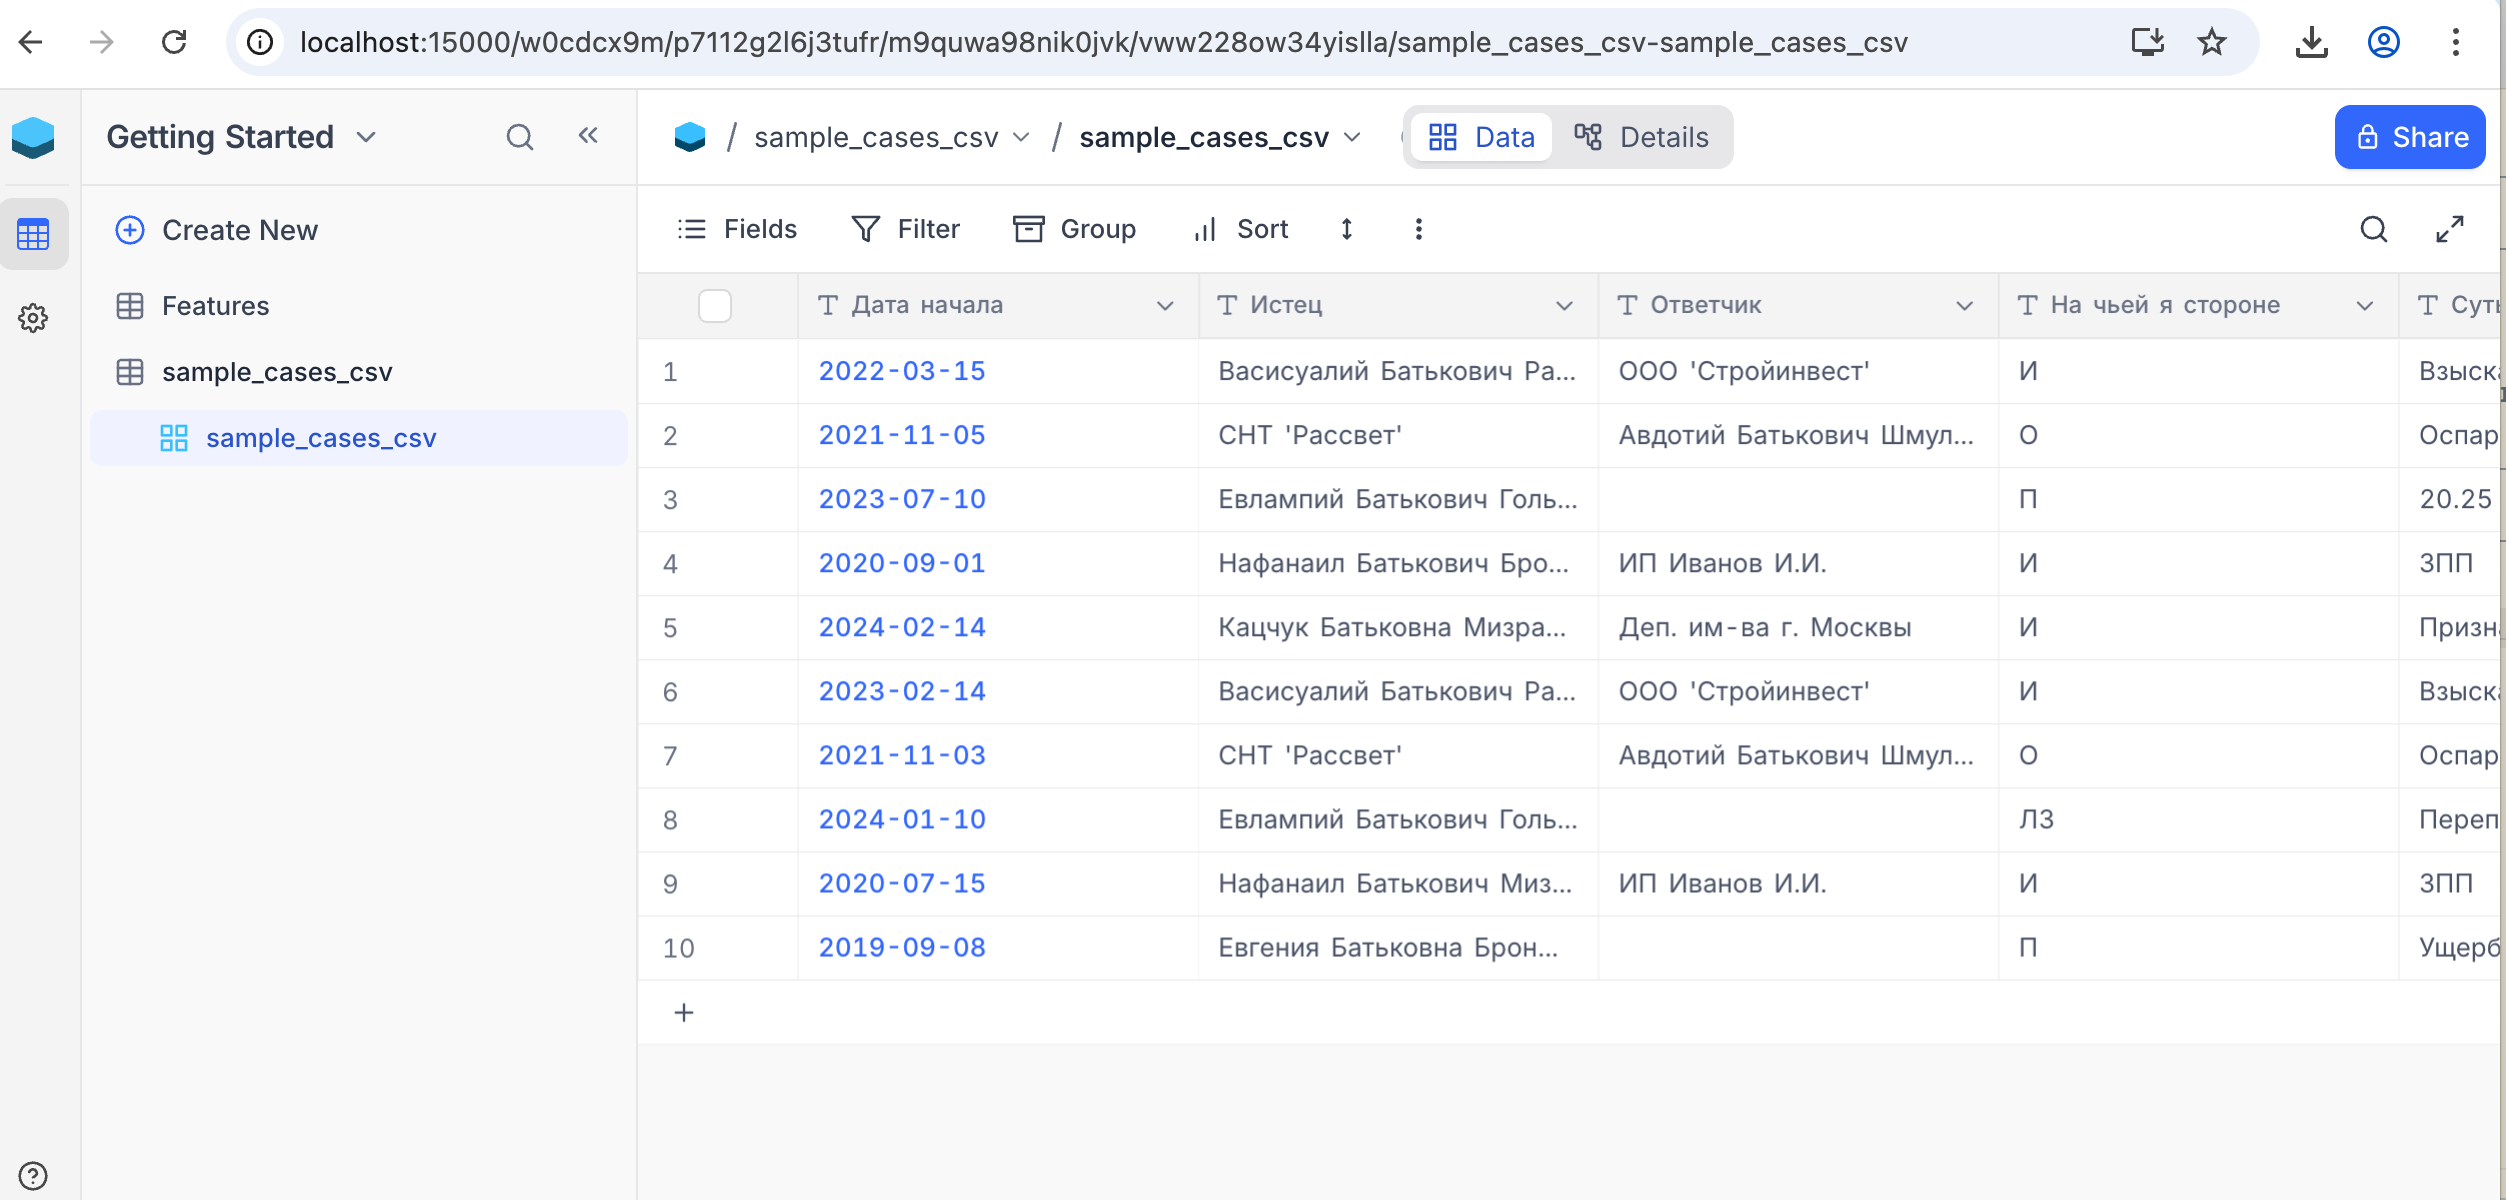Reload the page
Screen dimensions: 2506x1200
pos(174,42)
